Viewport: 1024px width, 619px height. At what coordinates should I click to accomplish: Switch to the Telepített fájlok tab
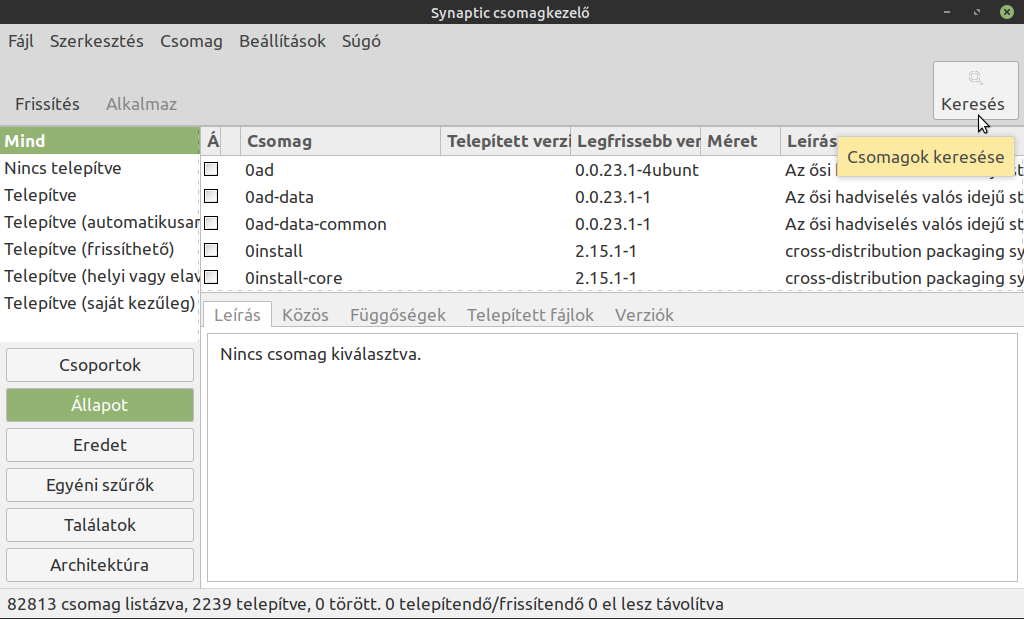530,315
